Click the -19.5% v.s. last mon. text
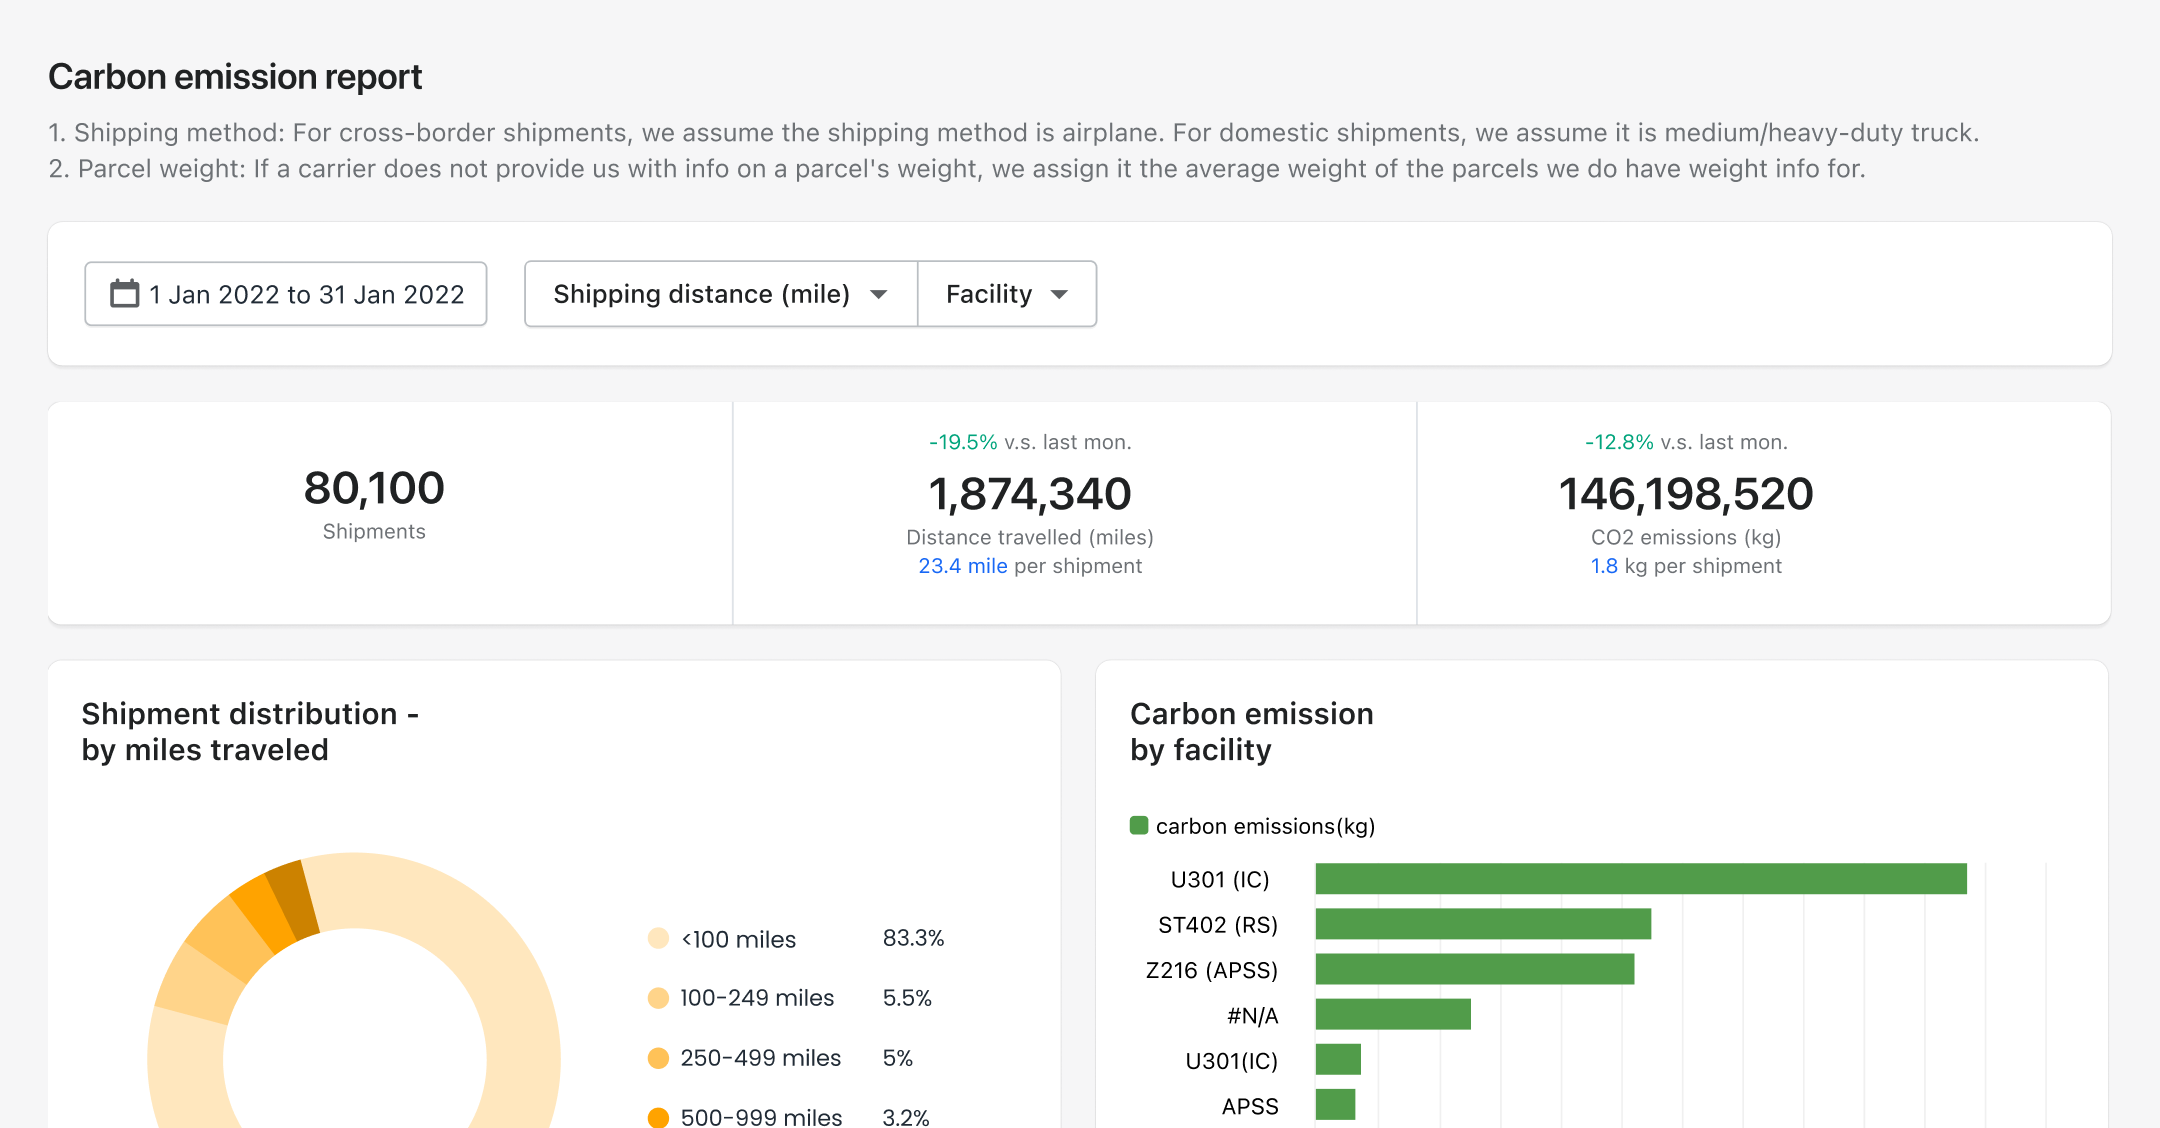 coord(1030,442)
